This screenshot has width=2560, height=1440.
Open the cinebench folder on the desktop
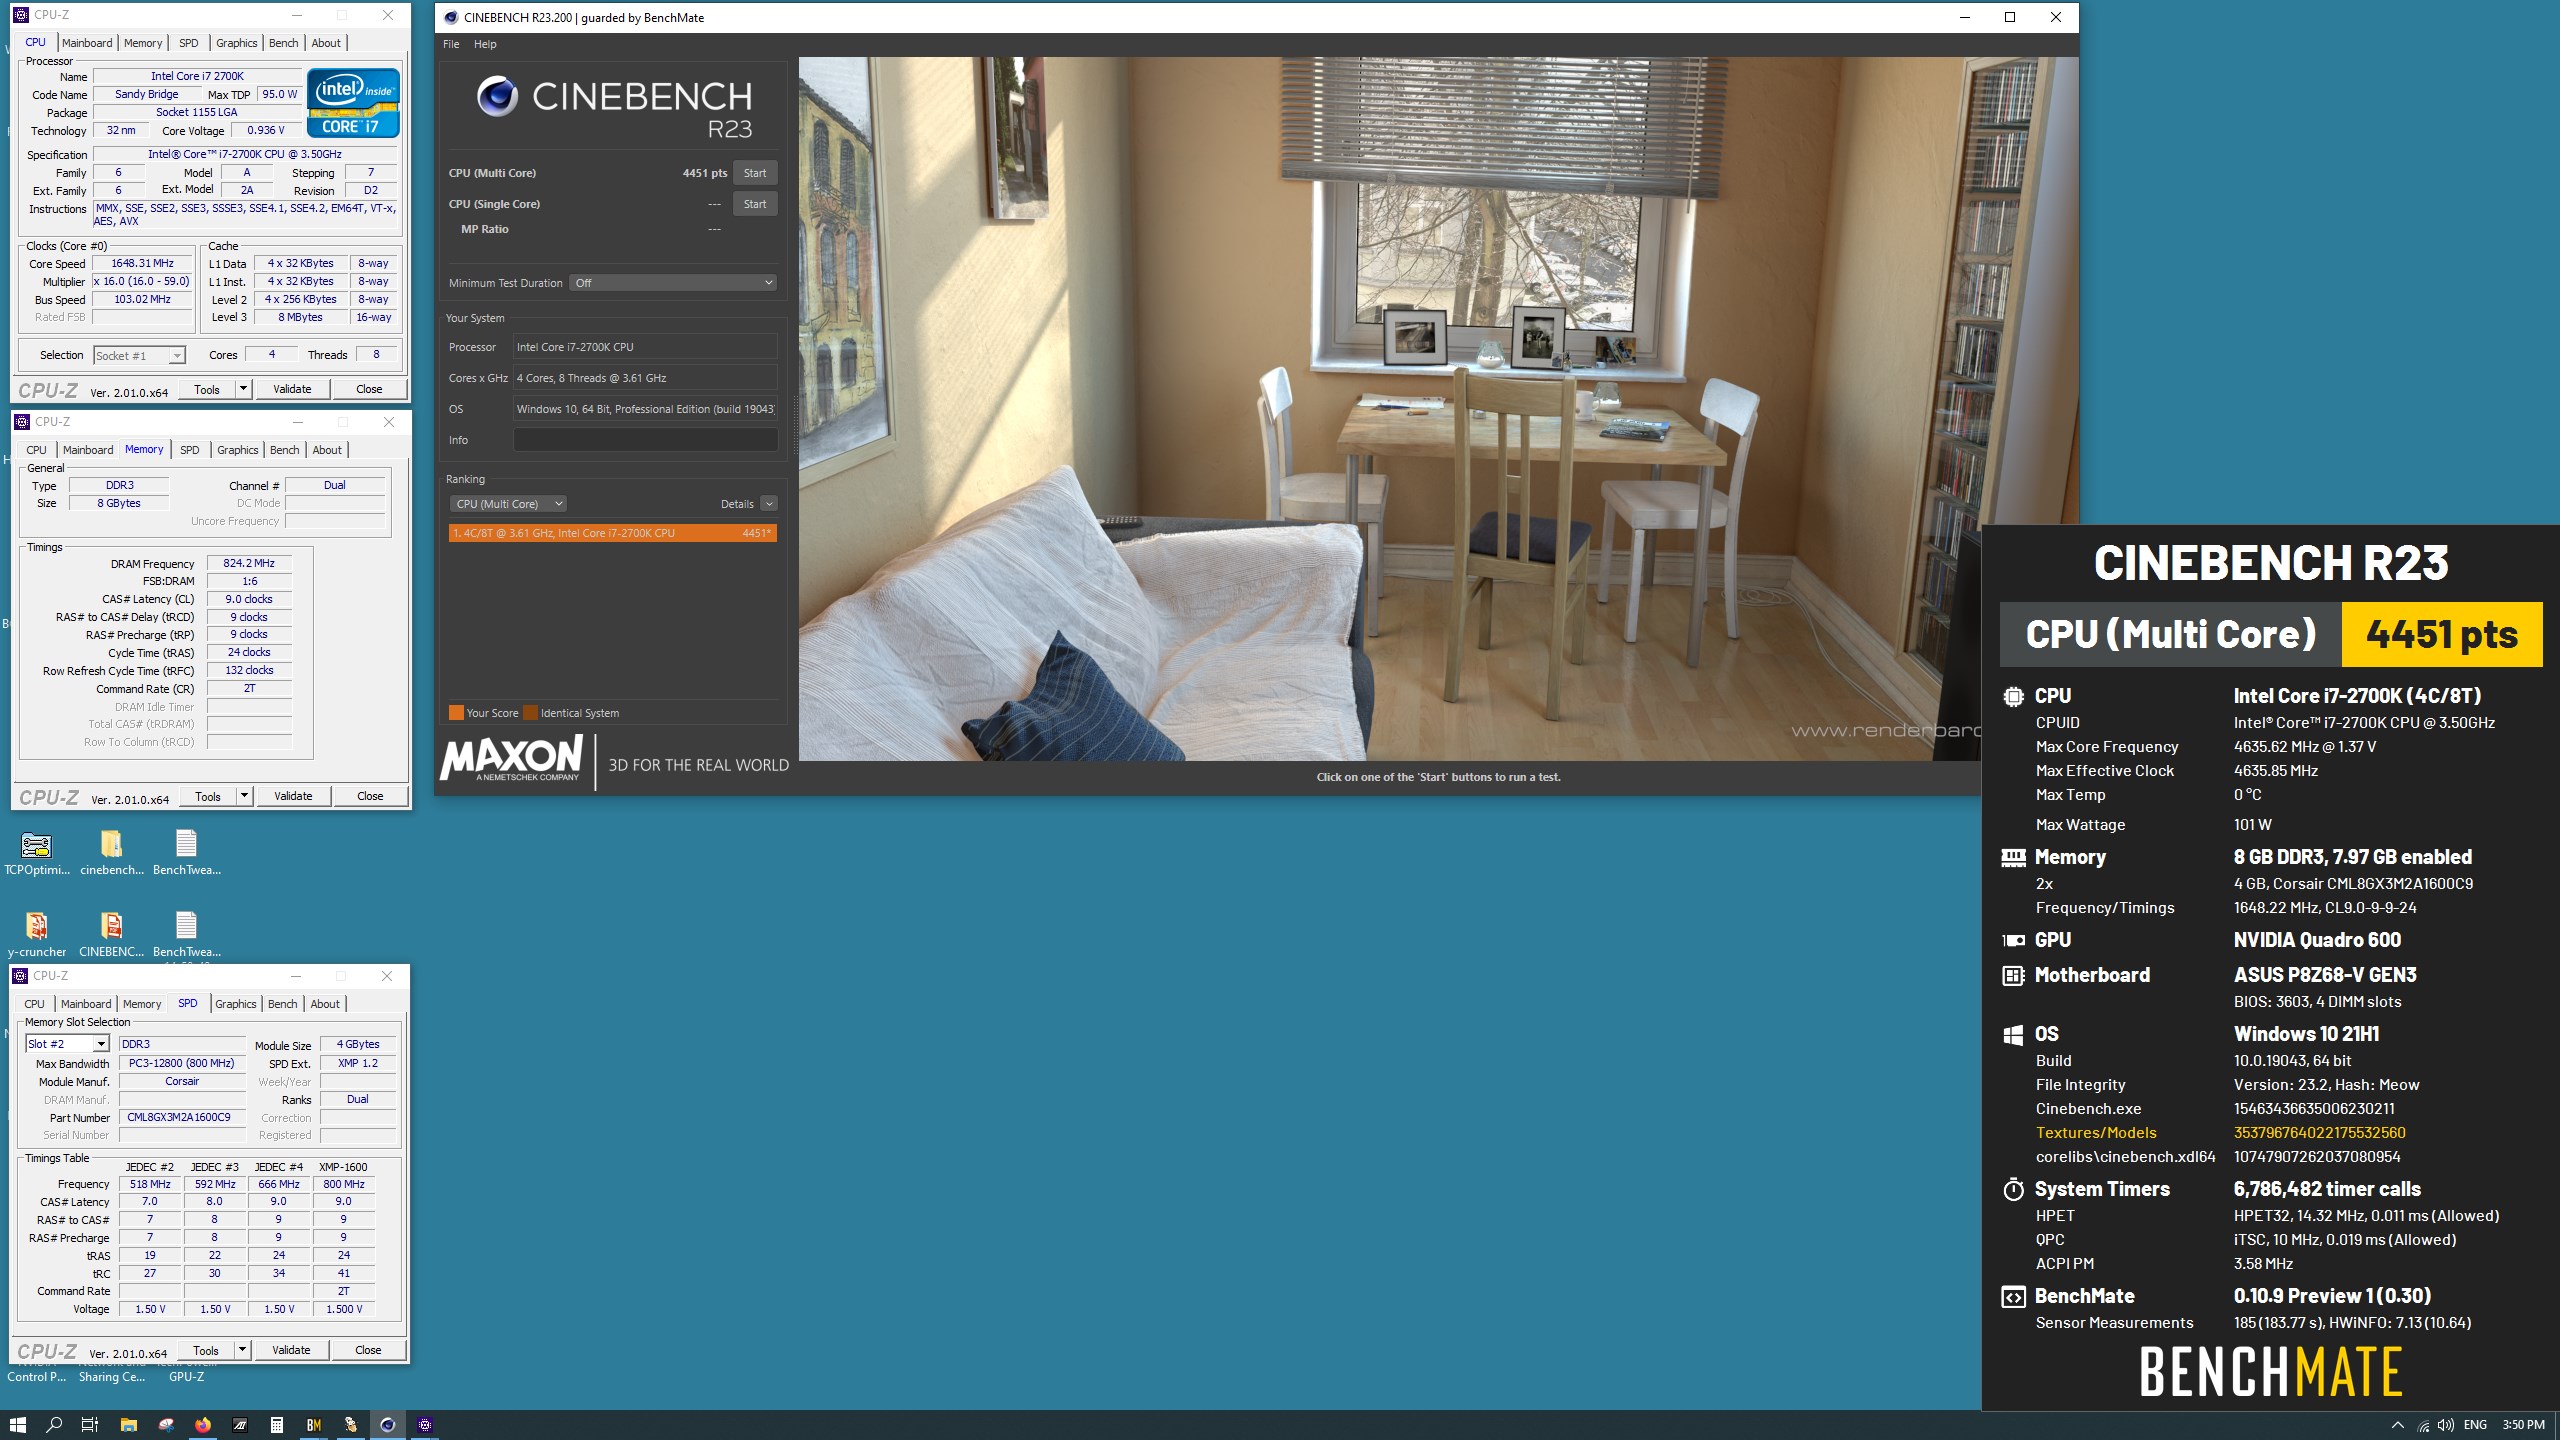111,853
